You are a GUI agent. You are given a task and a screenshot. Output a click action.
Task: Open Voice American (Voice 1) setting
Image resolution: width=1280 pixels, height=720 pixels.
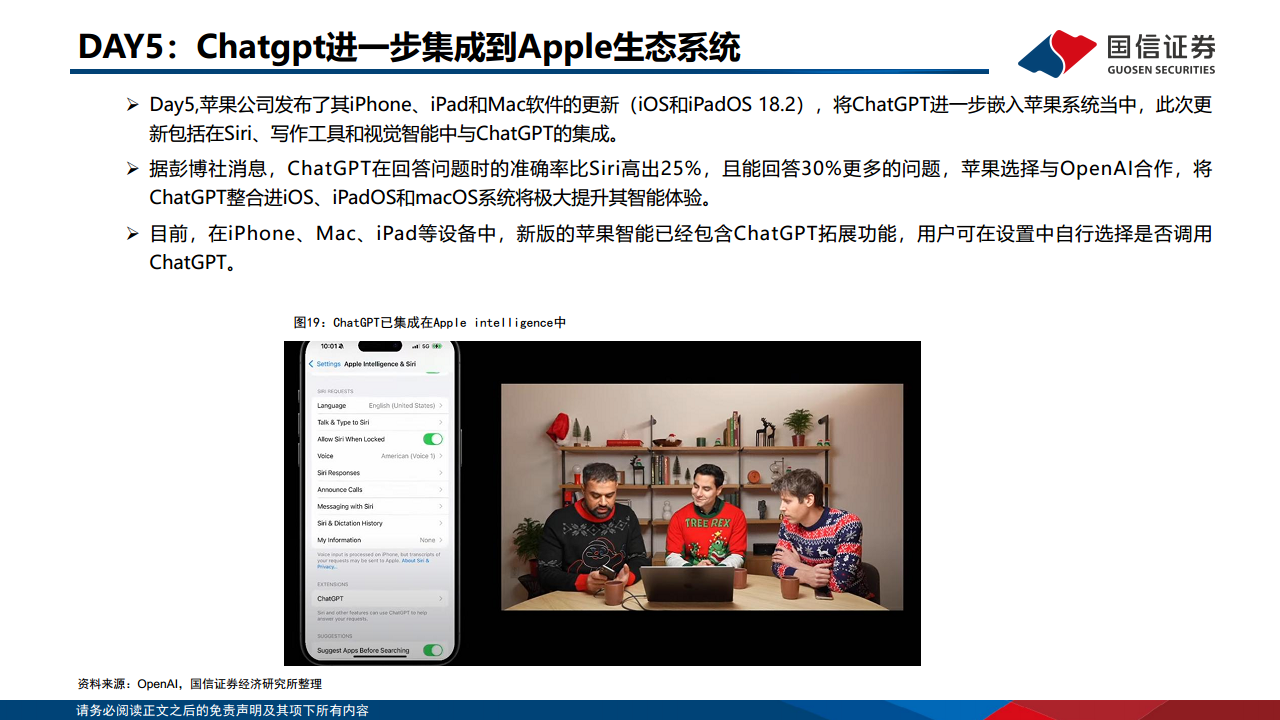click(379, 456)
